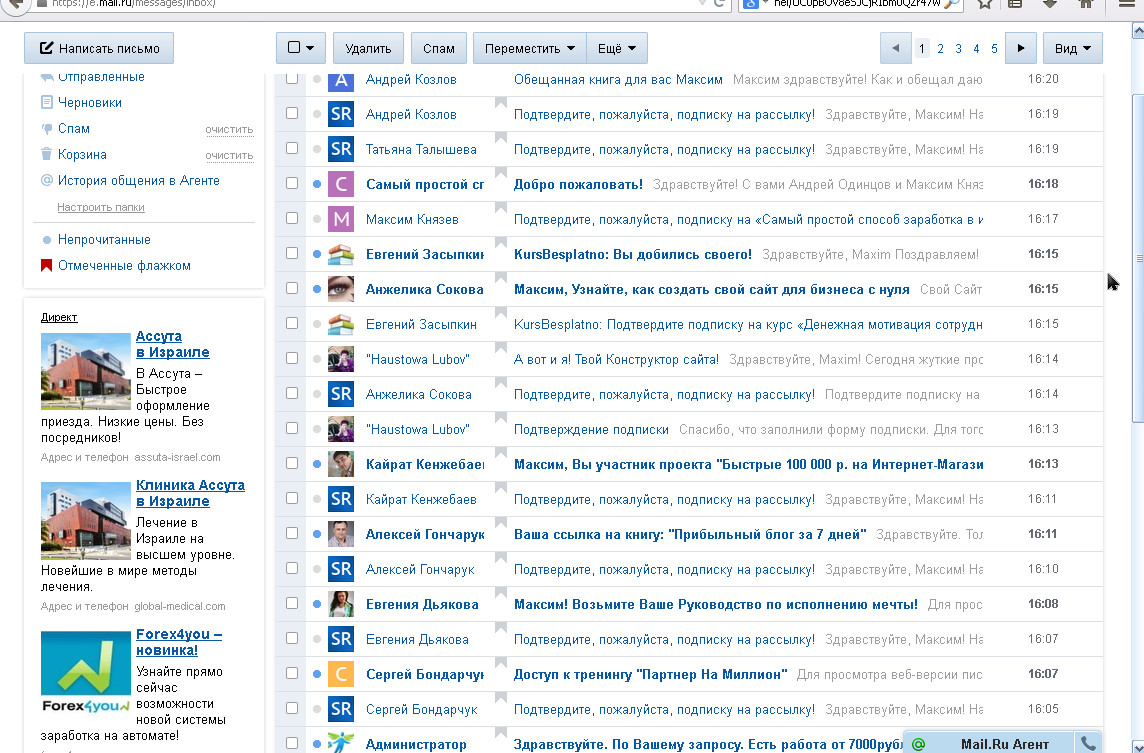Flag the Анжелика Сокова 16:15 email

pyautogui.click(x=500, y=278)
